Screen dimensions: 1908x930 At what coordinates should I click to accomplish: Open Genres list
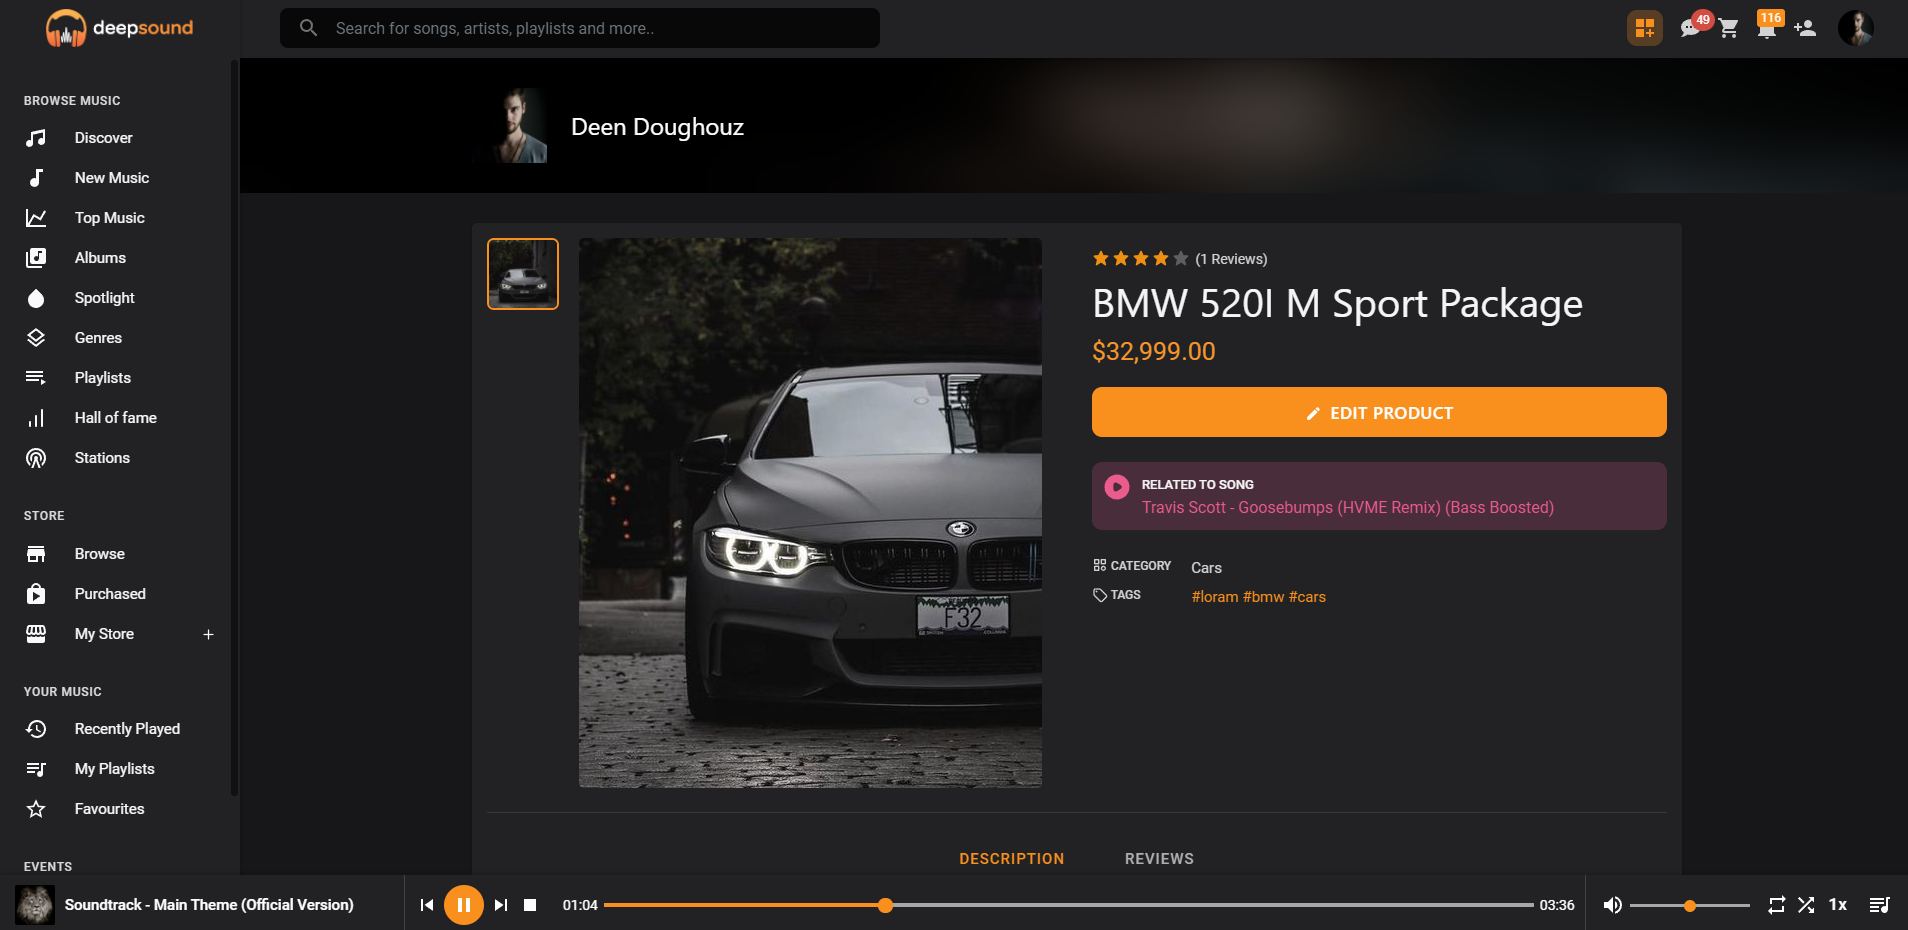98,338
